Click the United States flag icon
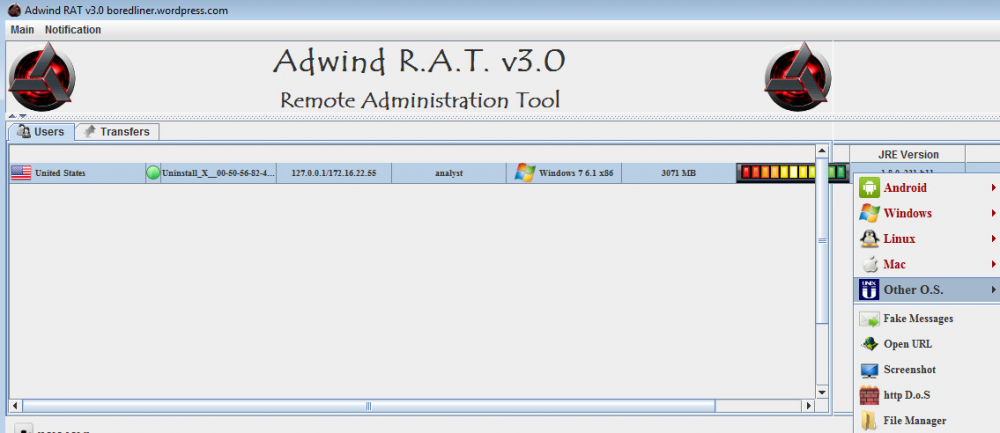Screen dimensions: 1000x433 21,173
